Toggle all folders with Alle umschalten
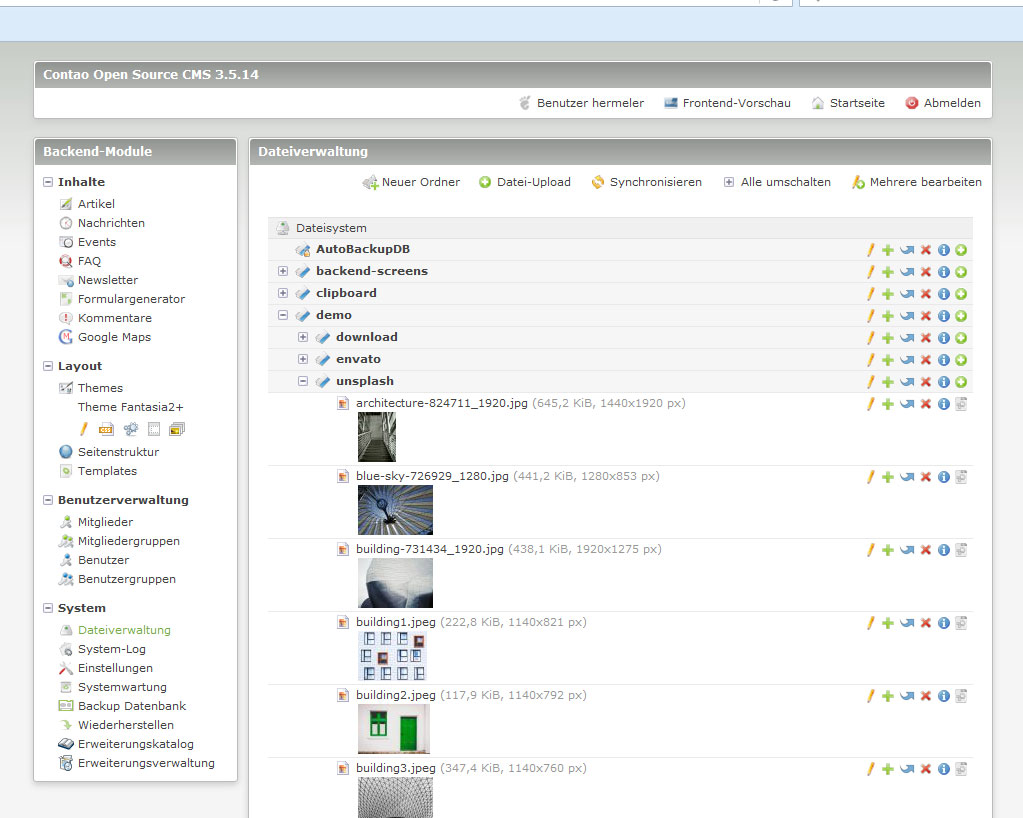The width and height of the screenshot is (1023, 818). (x=776, y=182)
